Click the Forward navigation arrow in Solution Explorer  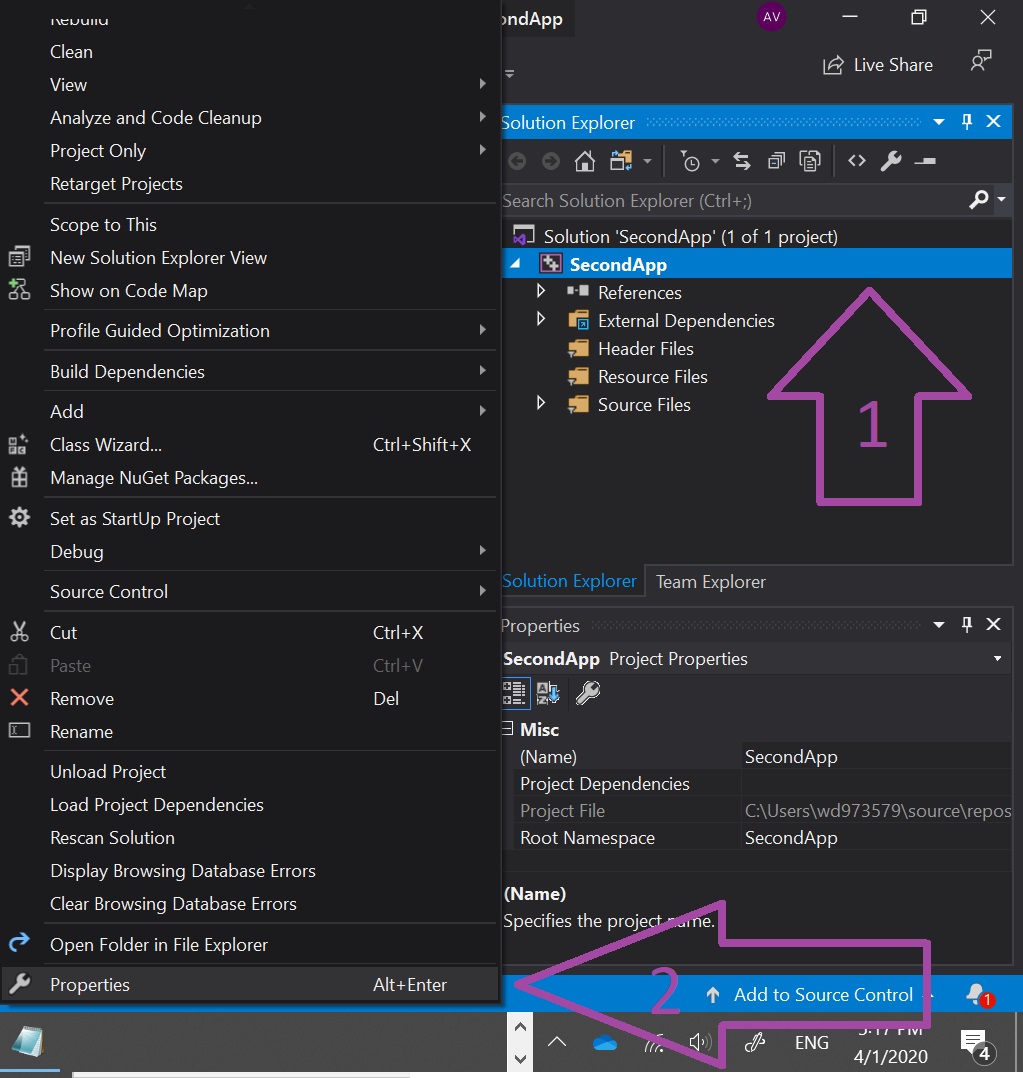pyautogui.click(x=551, y=162)
